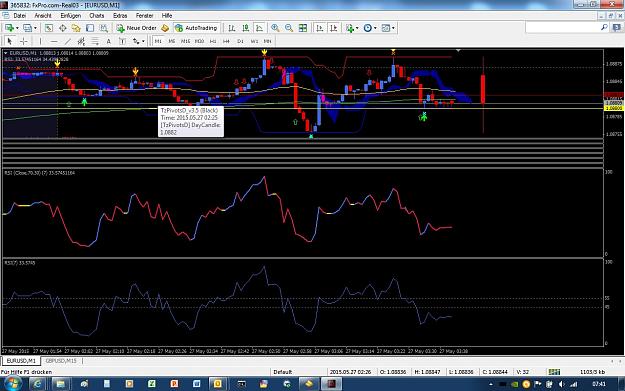Screen dimensions: 625x391
Task: Switch to W1 timeframe
Action: pyautogui.click(x=254, y=41)
